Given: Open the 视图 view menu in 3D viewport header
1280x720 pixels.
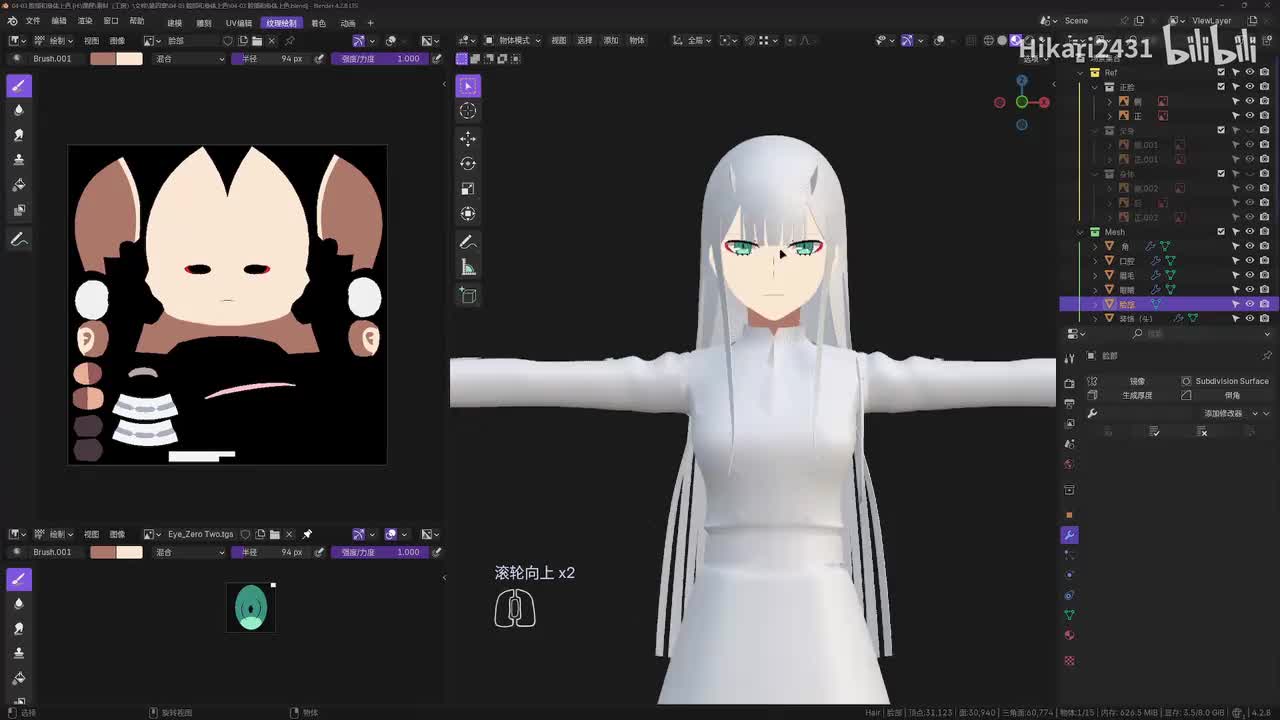Looking at the screenshot, I should [559, 41].
